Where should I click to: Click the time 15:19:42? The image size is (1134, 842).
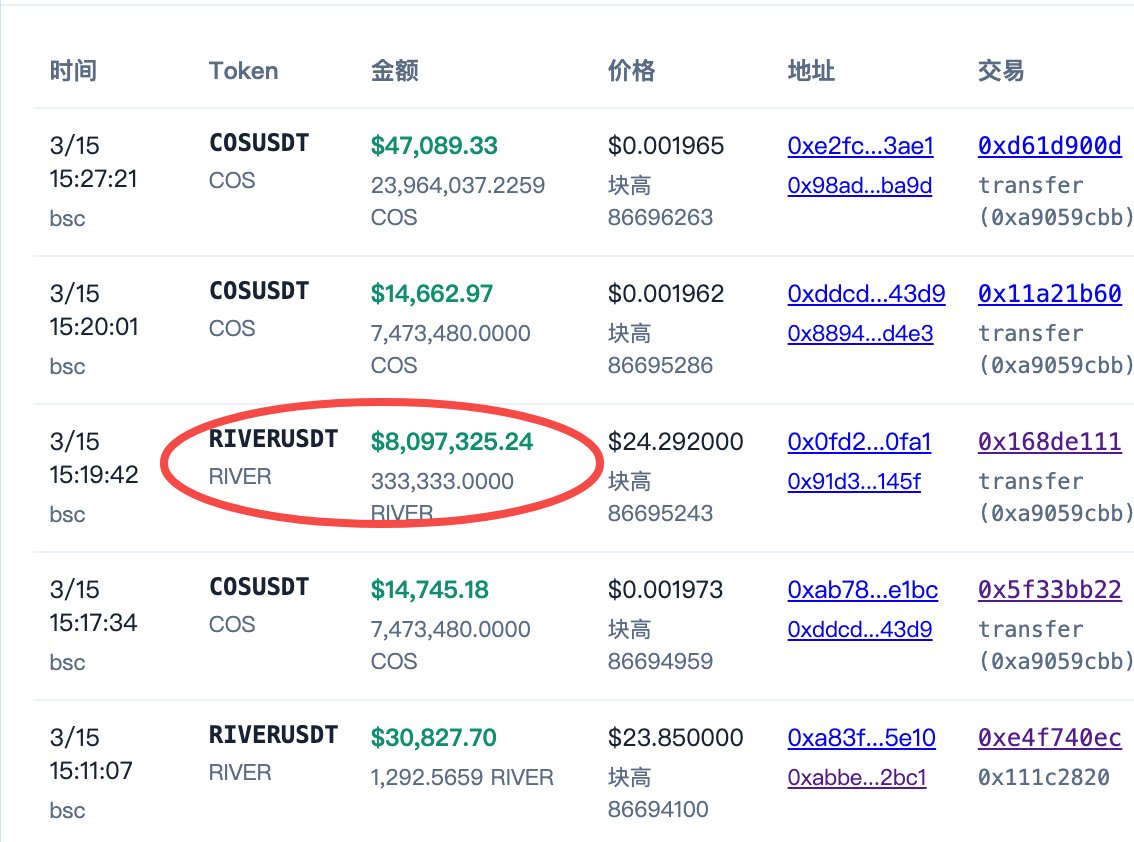pyautogui.click(x=93, y=475)
